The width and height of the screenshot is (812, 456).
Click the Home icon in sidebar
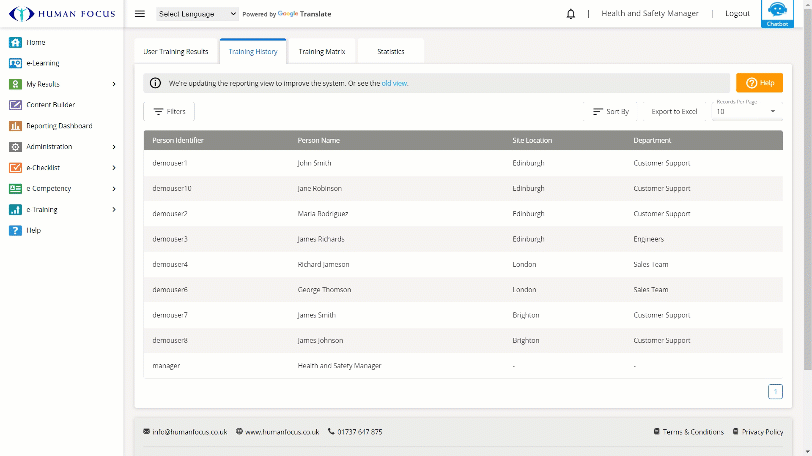(x=15, y=42)
